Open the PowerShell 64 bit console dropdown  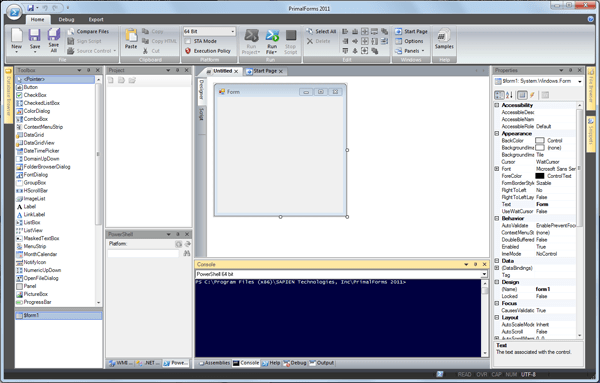[x=341, y=274]
